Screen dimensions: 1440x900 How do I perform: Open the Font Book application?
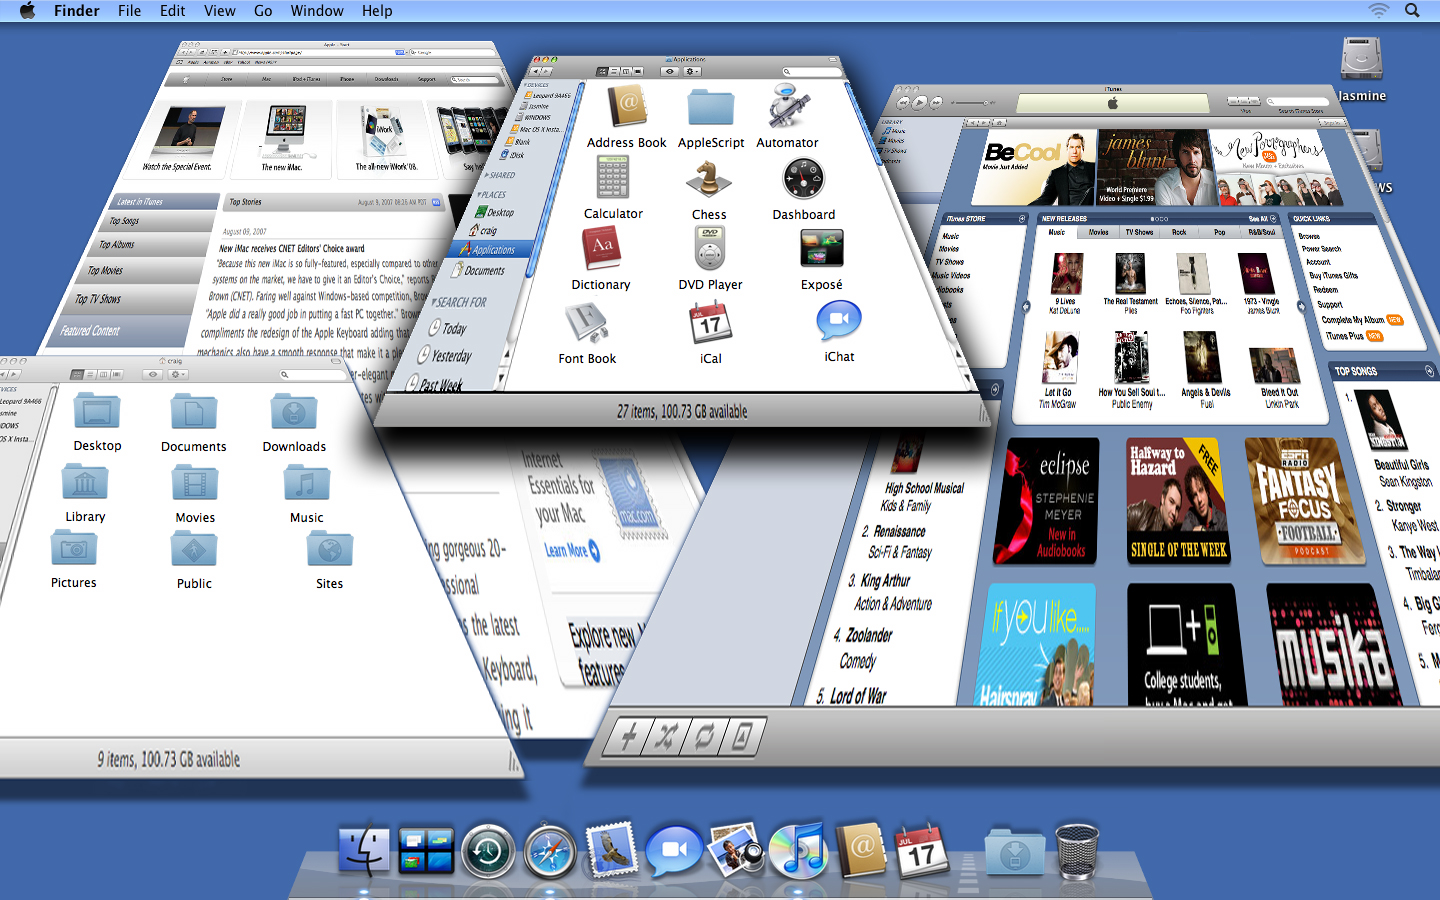point(588,322)
